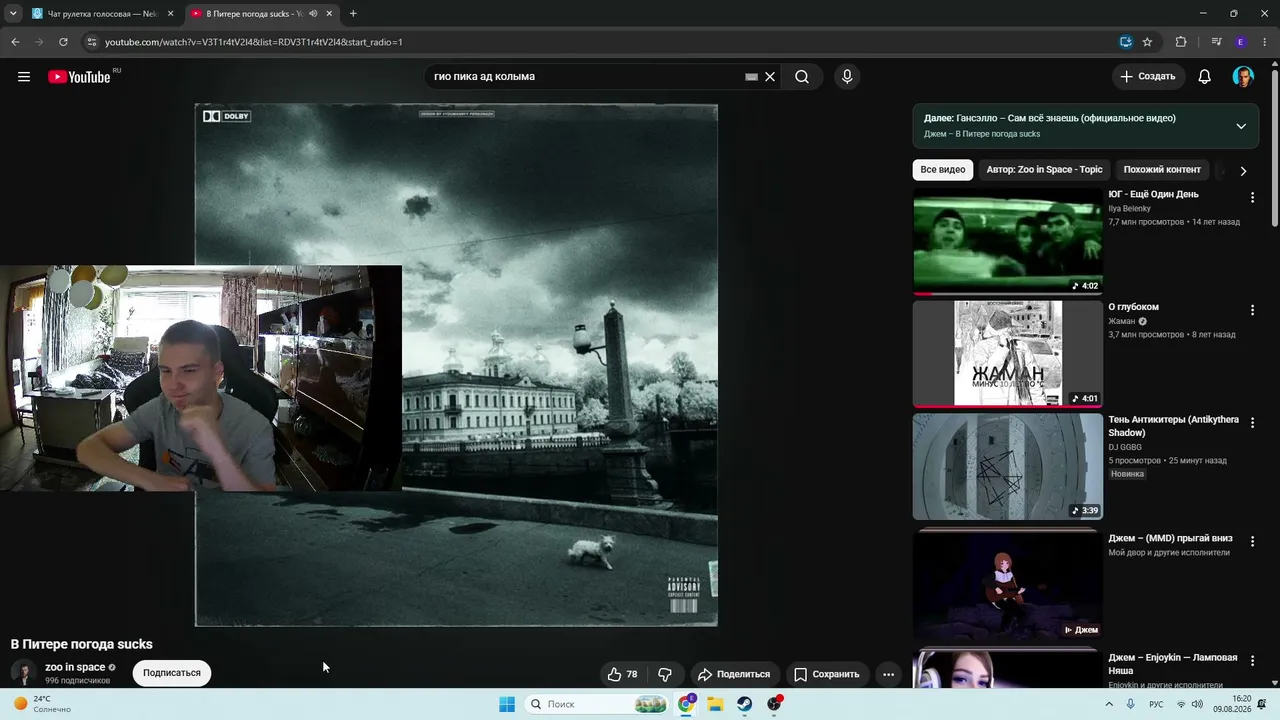The height and width of the screenshot is (720, 1280).
Task: Focus the browser address bar URL
Action: coord(254,42)
